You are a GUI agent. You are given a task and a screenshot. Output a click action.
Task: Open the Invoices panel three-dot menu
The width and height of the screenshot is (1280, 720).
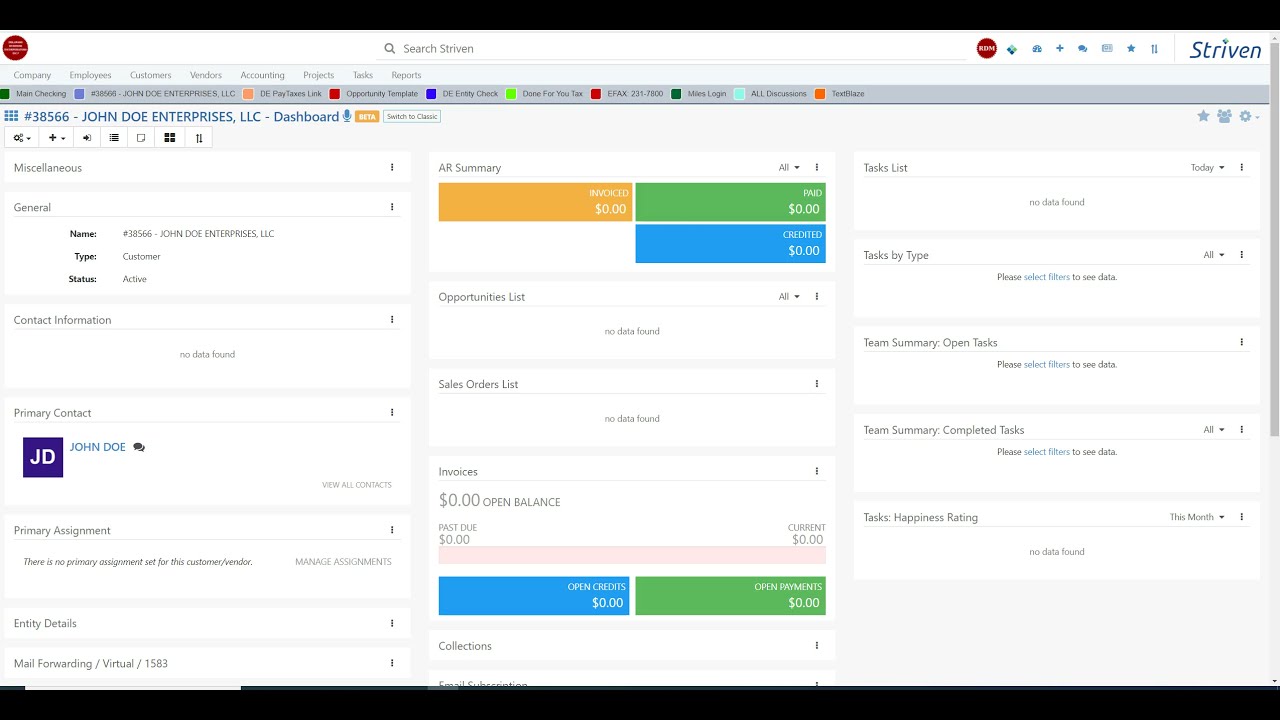[817, 471]
